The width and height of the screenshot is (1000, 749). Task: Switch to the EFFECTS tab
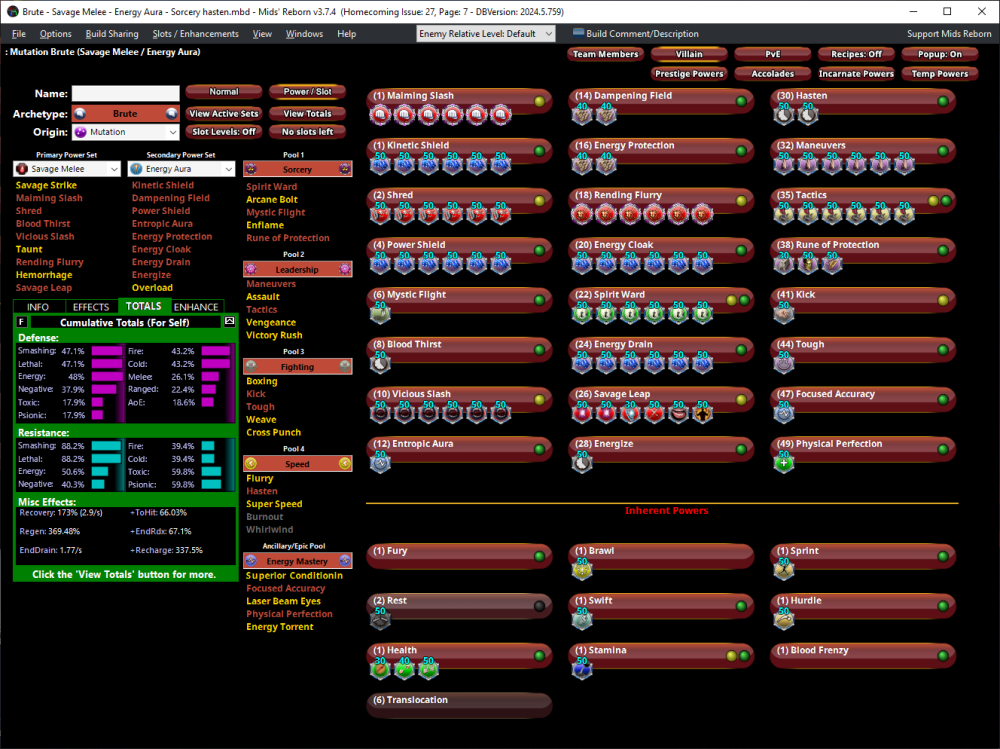pyautogui.click(x=91, y=307)
